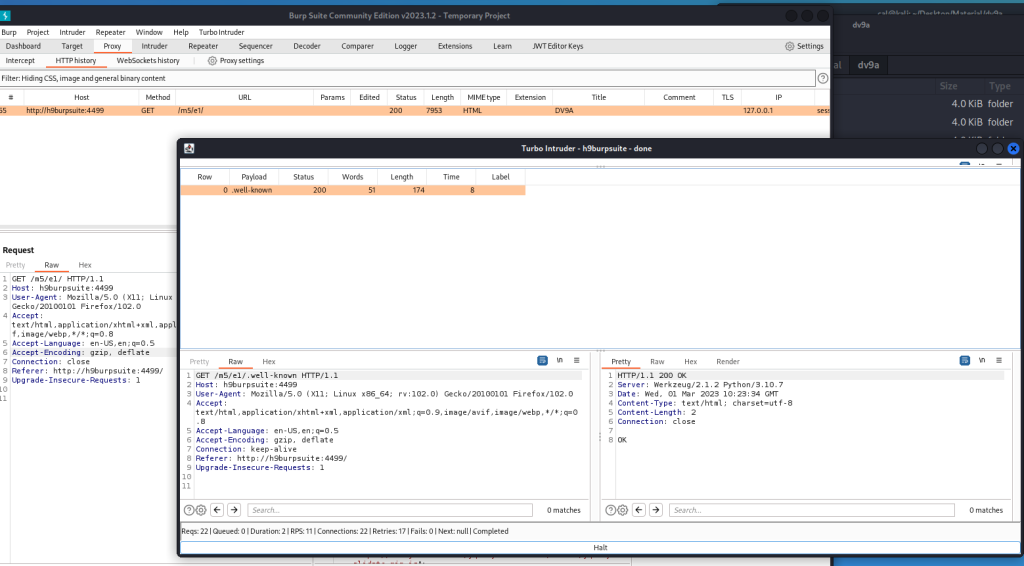Select the h9burpsuite:4499 history row
1024x566 pixels.
[x=415, y=110]
